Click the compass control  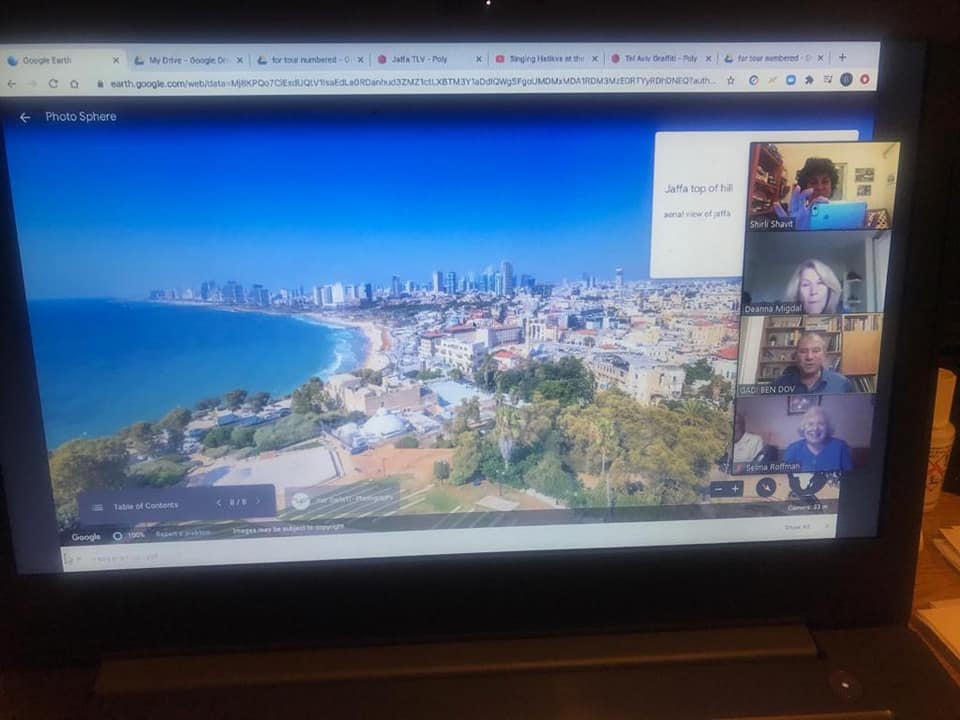click(766, 487)
